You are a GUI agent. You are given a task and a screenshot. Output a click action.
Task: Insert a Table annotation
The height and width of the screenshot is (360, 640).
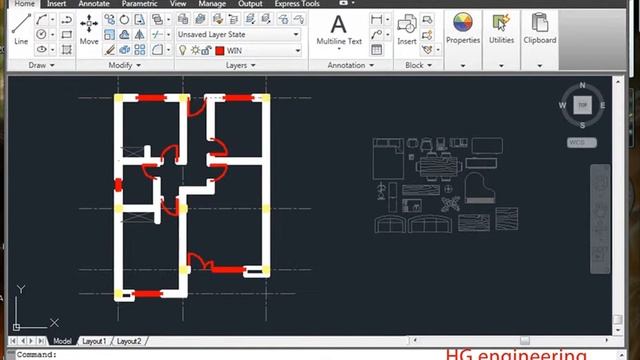click(x=376, y=49)
